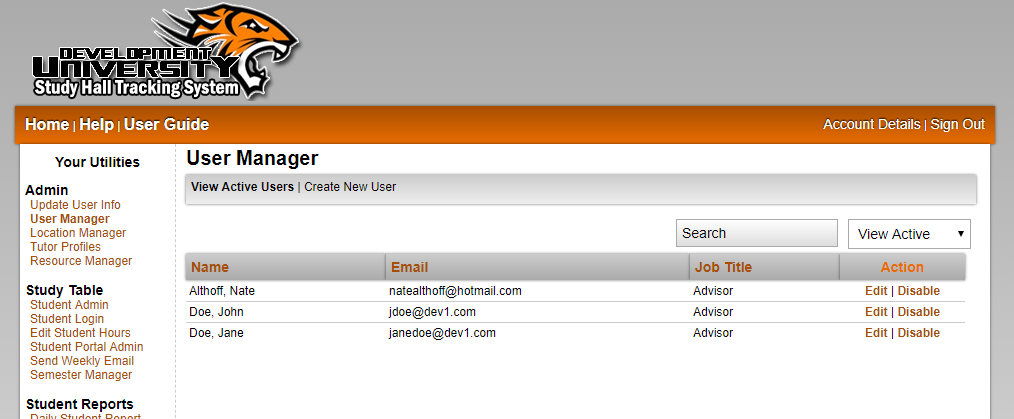The width and height of the screenshot is (1014, 419).
Task: Disable user Doe, Jane
Action: point(918,333)
